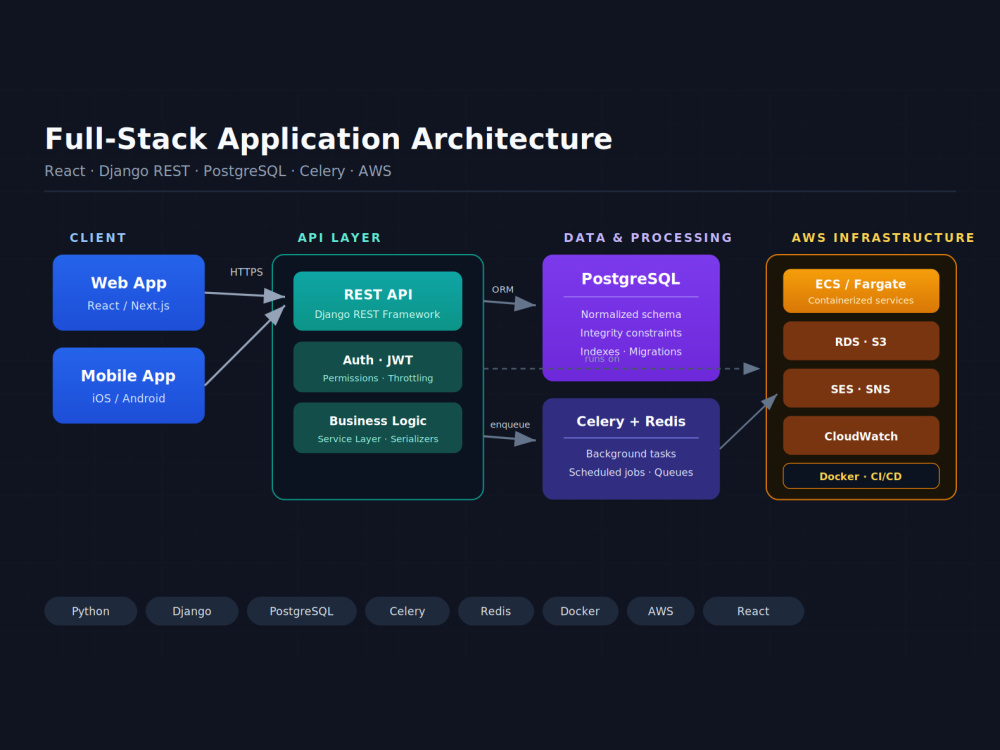Click the Service Layer · Serializers text
Screen dimensions: 1000x750
click(x=378, y=439)
